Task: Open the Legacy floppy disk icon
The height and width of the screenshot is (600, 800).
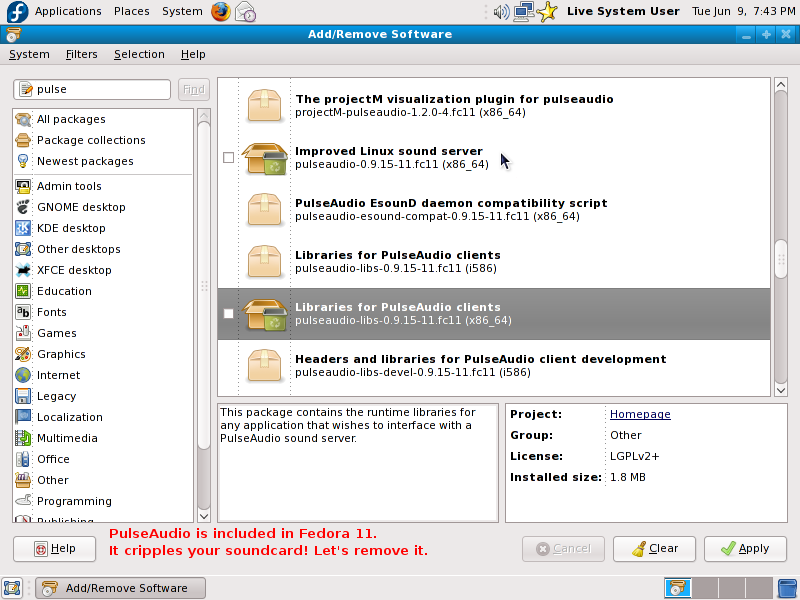Action: pos(23,396)
